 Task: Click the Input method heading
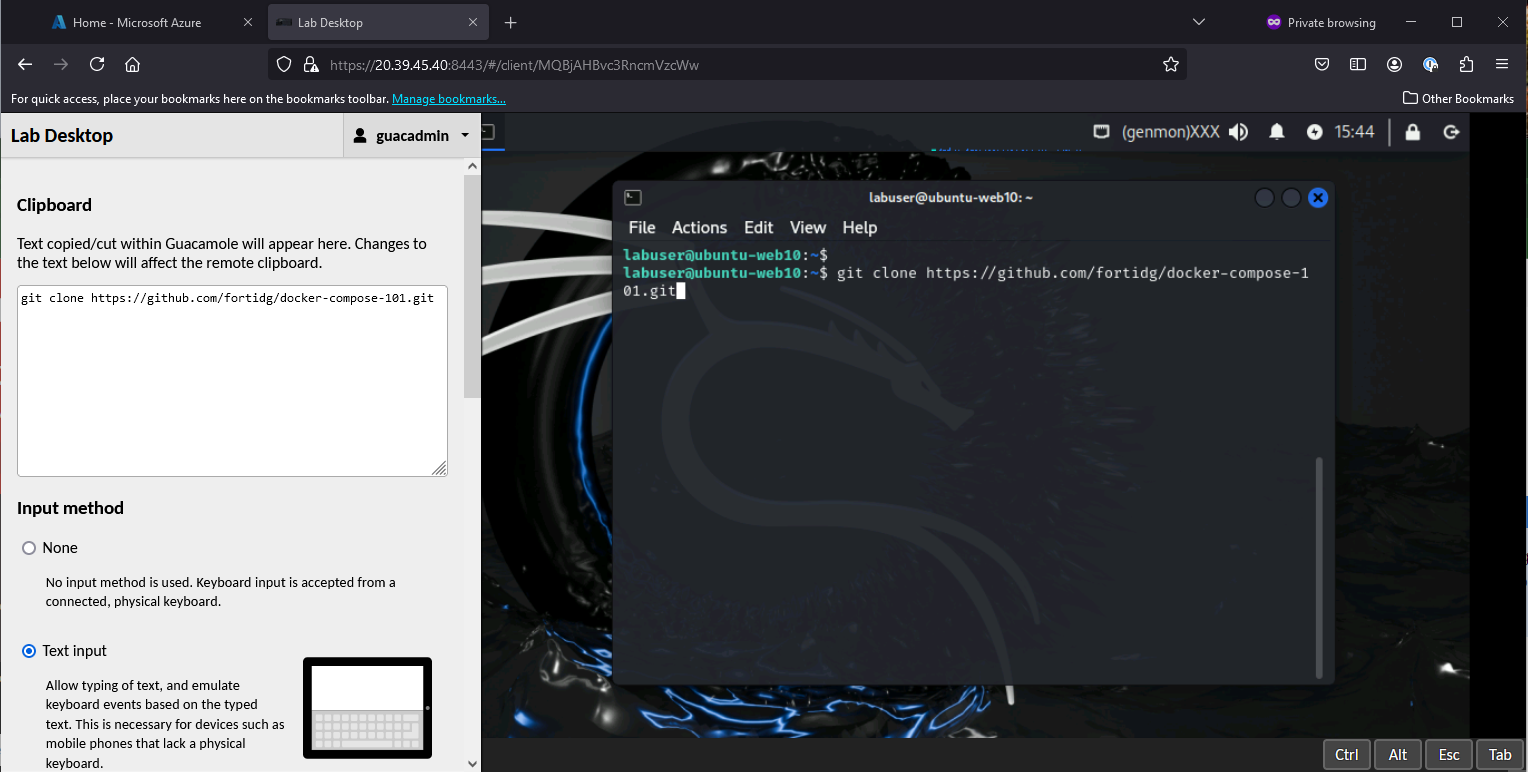tap(70, 508)
